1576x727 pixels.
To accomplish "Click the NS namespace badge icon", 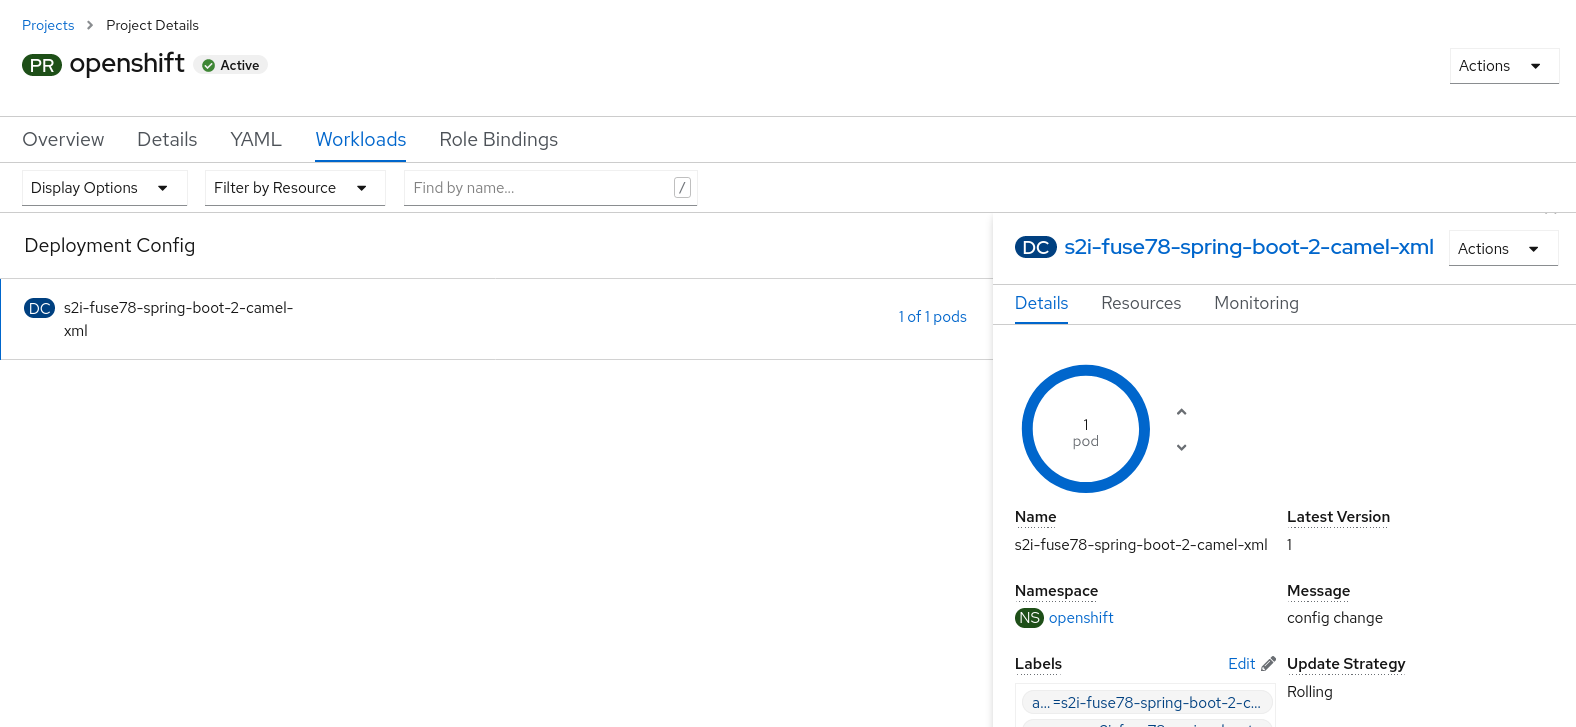I will 1029,618.
